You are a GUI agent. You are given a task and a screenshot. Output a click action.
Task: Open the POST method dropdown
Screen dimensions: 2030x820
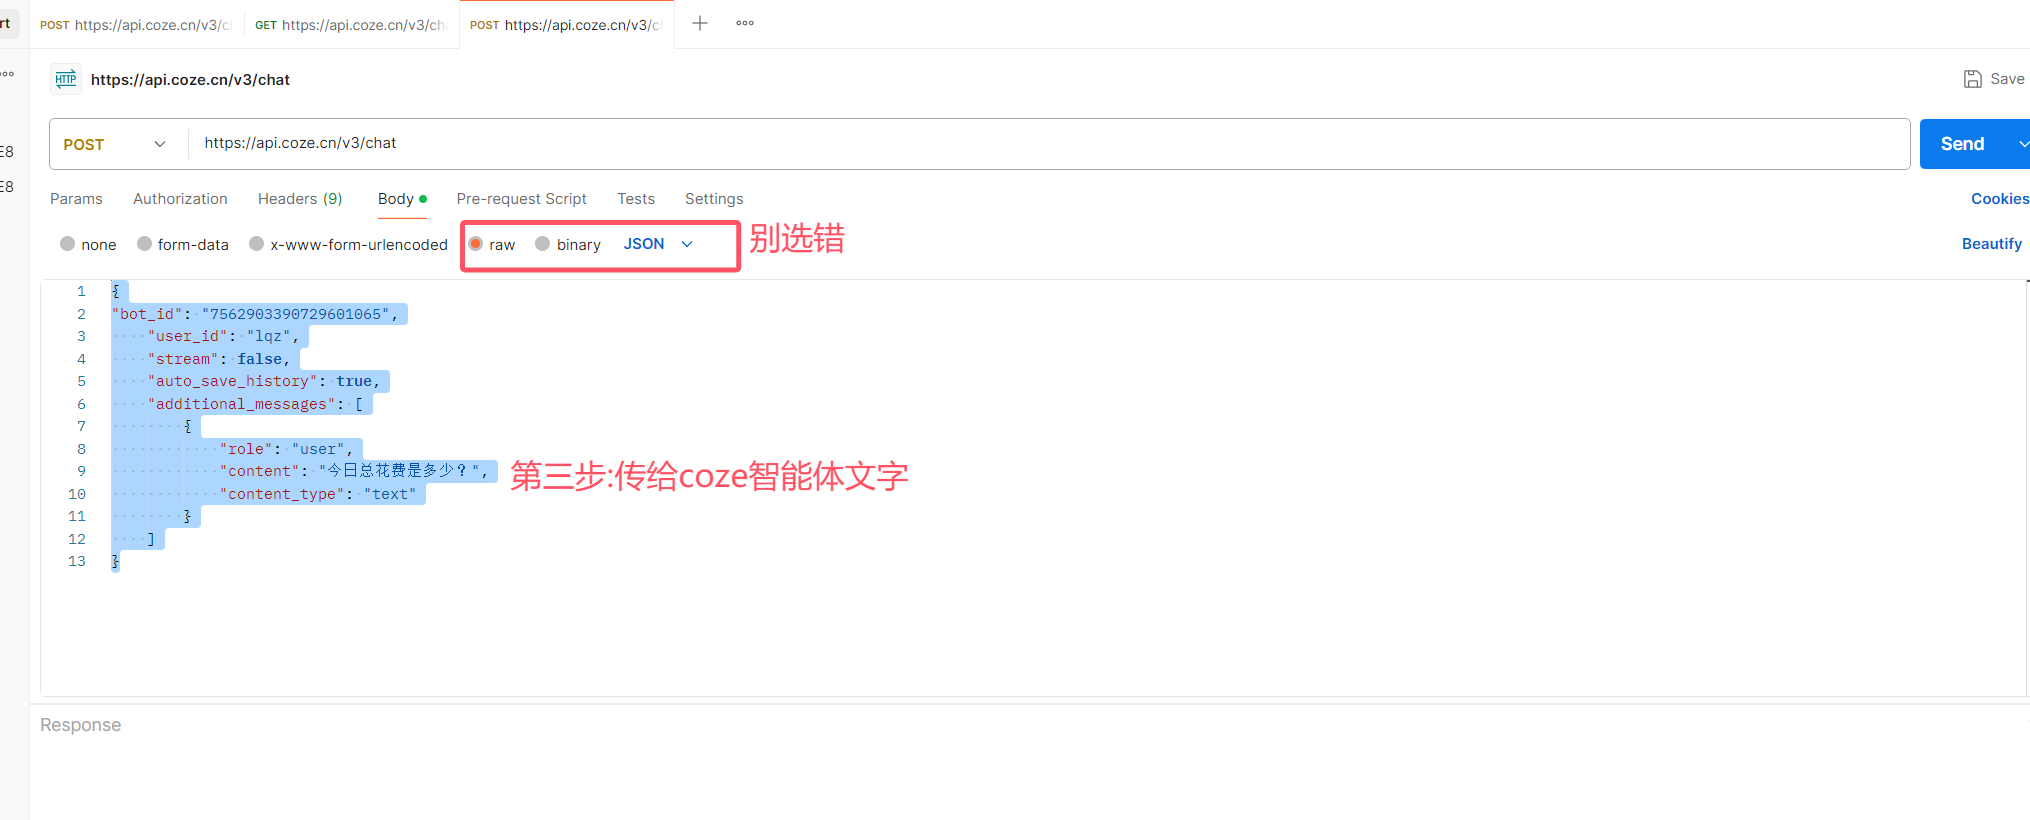pos(116,144)
